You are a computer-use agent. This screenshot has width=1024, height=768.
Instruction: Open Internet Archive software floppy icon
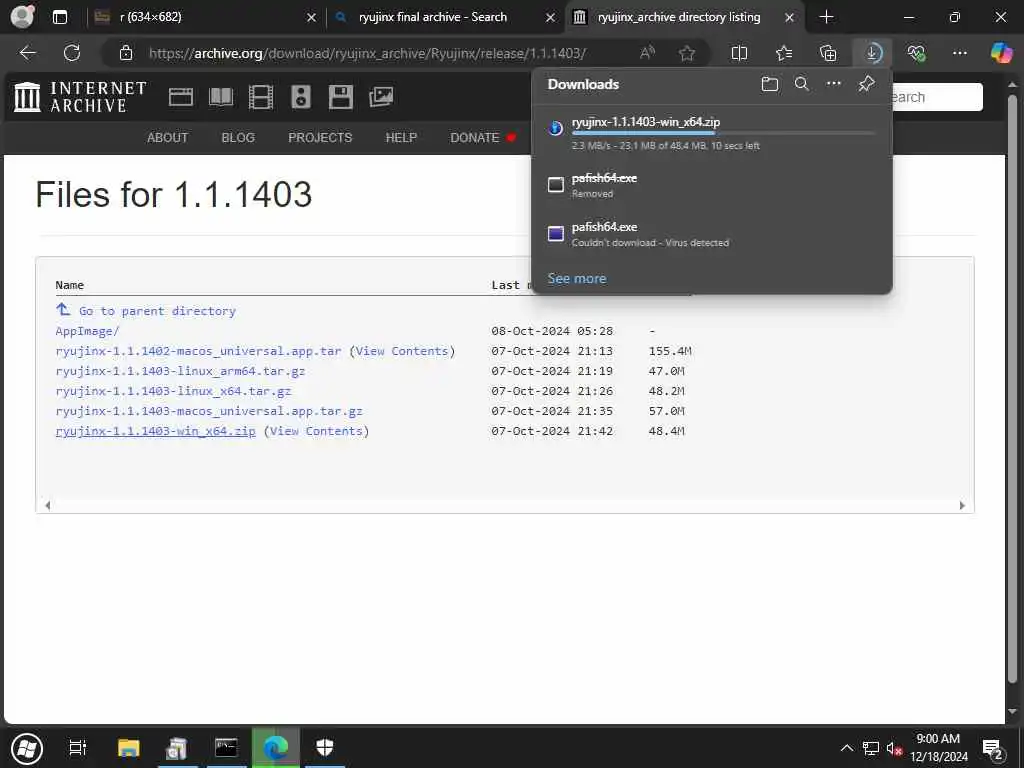click(341, 97)
